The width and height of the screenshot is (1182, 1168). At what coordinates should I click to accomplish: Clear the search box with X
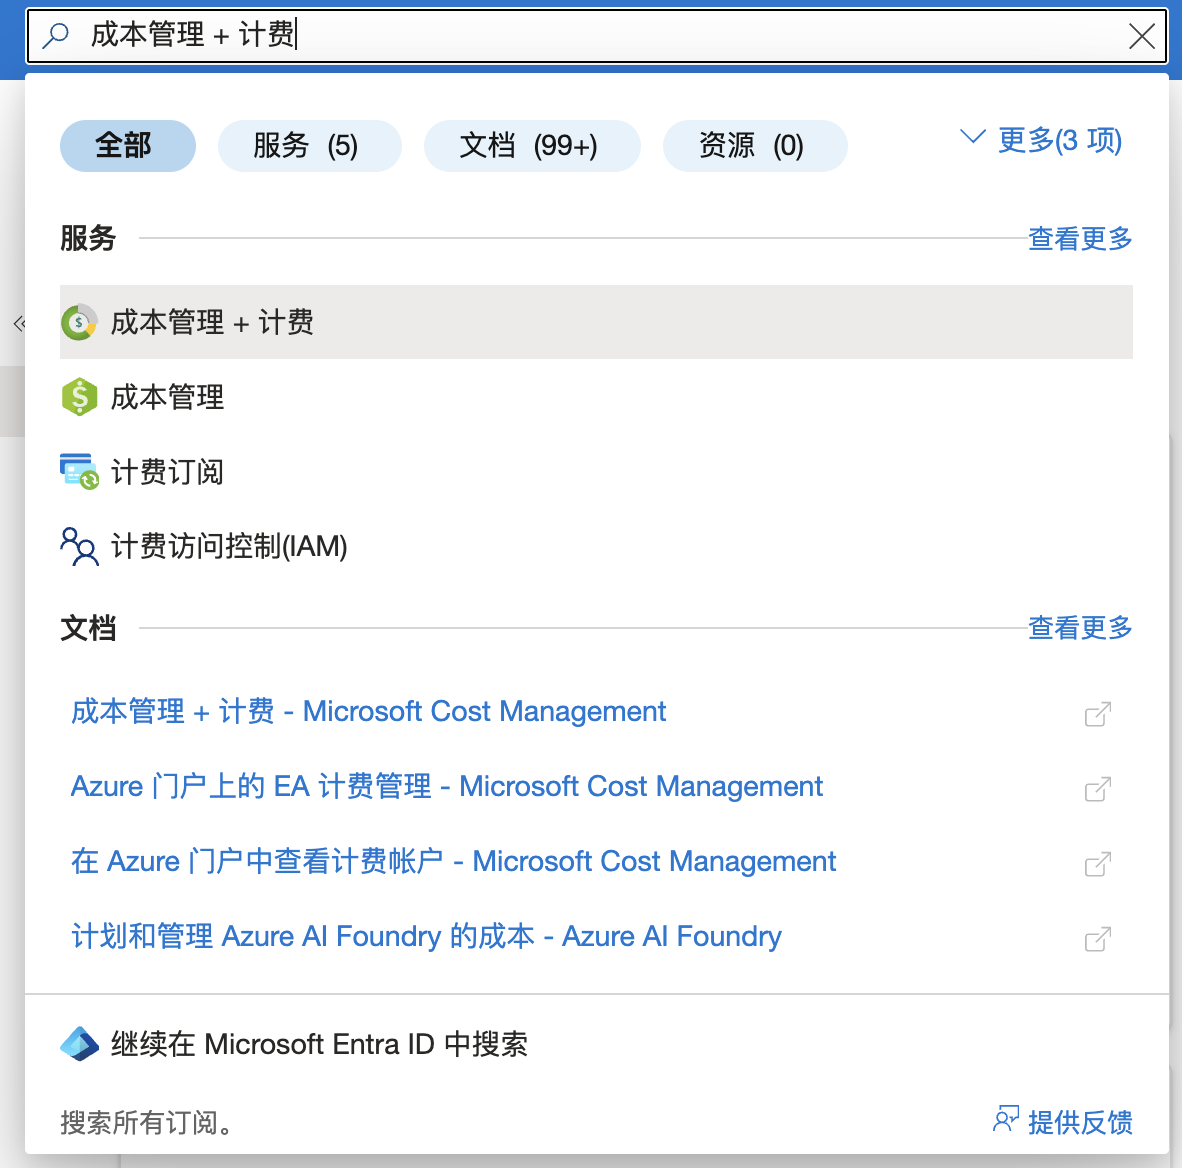point(1141,37)
